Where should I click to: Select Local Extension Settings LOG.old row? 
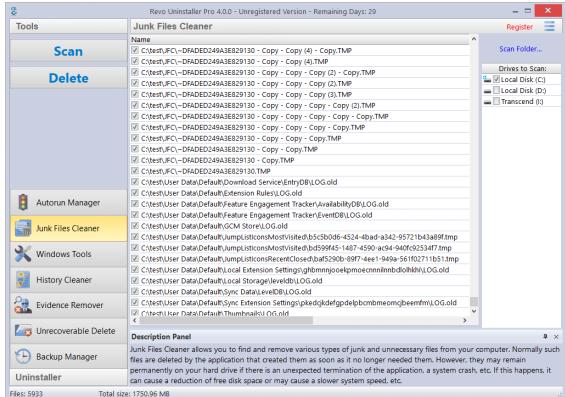[300, 269]
